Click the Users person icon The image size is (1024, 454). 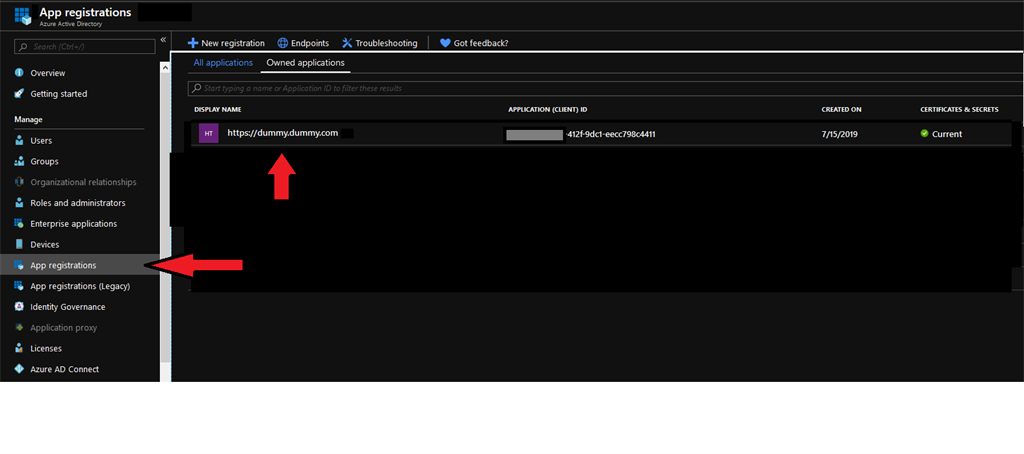[19, 140]
